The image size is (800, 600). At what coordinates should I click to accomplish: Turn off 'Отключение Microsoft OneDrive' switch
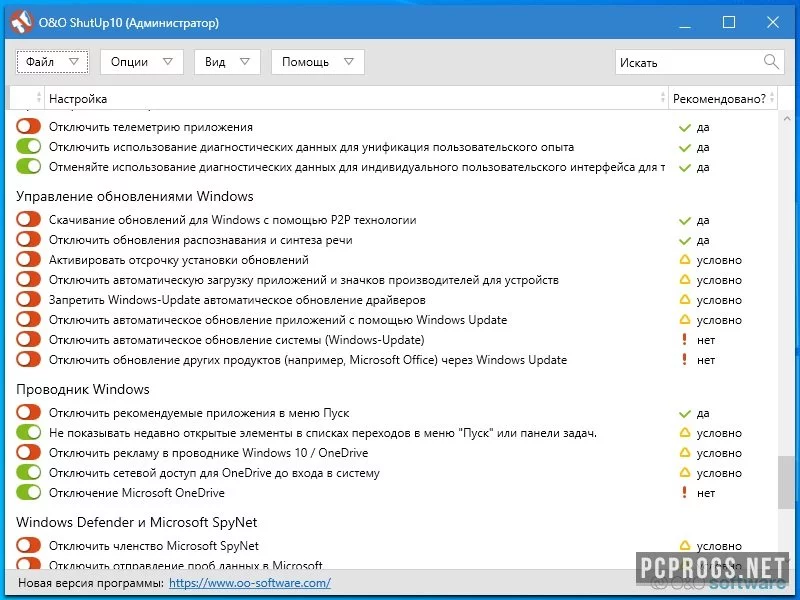pos(28,492)
